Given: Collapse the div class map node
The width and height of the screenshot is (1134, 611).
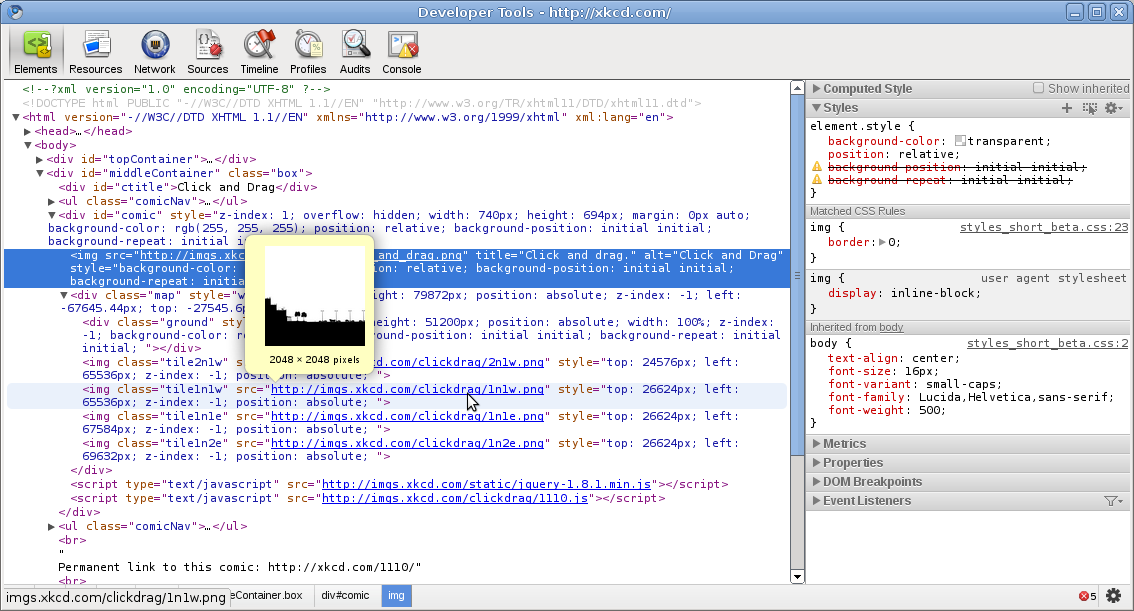Looking at the screenshot, I should [x=64, y=296].
